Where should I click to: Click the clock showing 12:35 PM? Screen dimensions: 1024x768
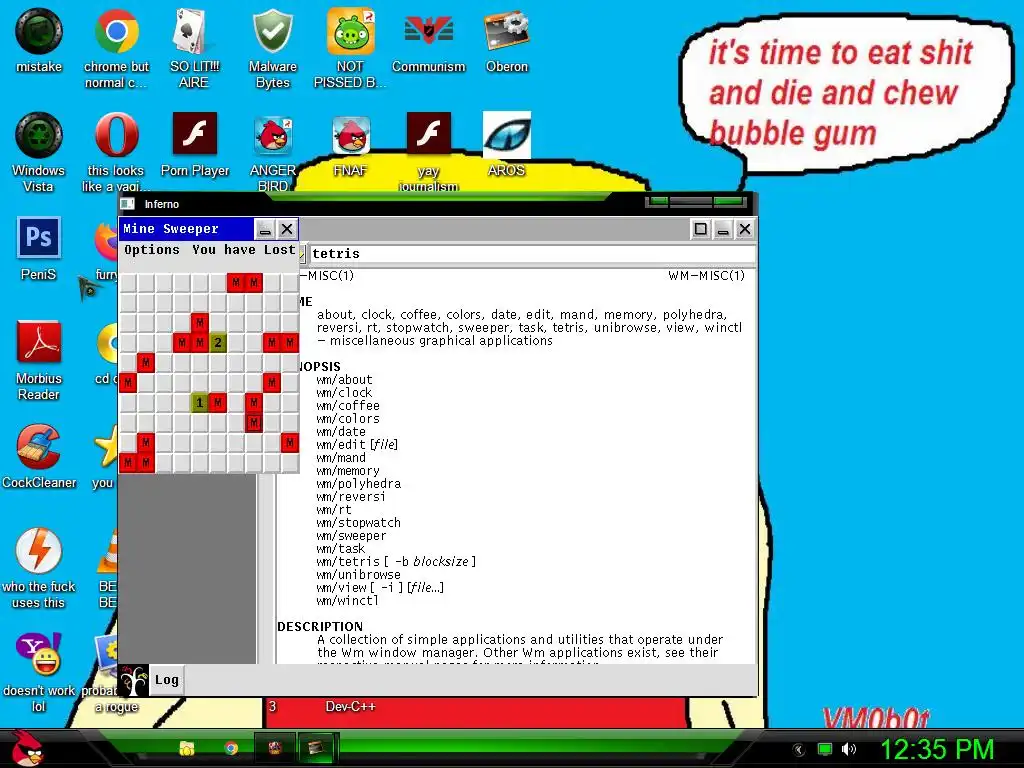coord(937,749)
